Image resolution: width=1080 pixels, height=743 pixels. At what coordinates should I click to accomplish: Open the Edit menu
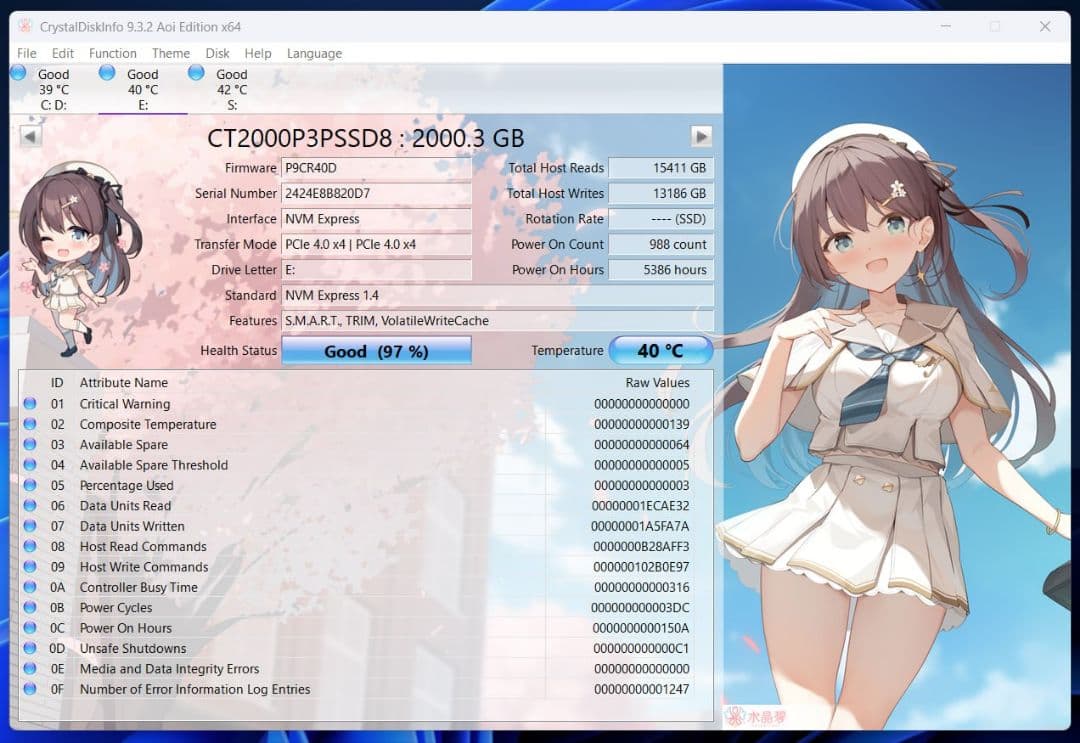pyautogui.click(x=62, y=53)
